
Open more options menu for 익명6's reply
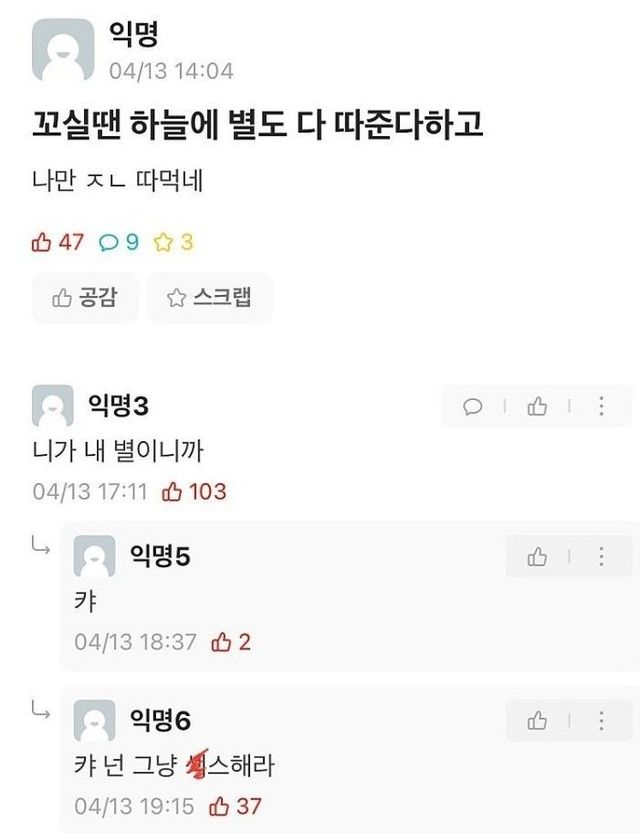601,720
